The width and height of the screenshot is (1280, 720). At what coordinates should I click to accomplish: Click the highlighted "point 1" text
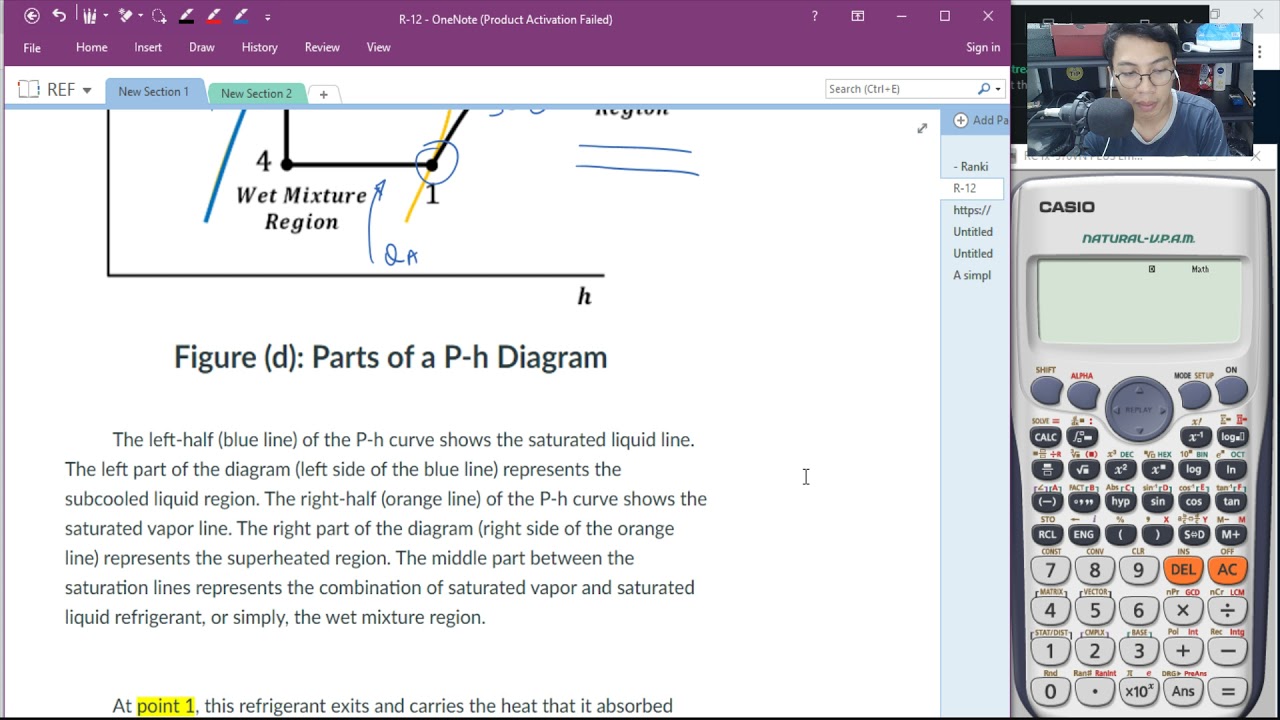point(166,706)
